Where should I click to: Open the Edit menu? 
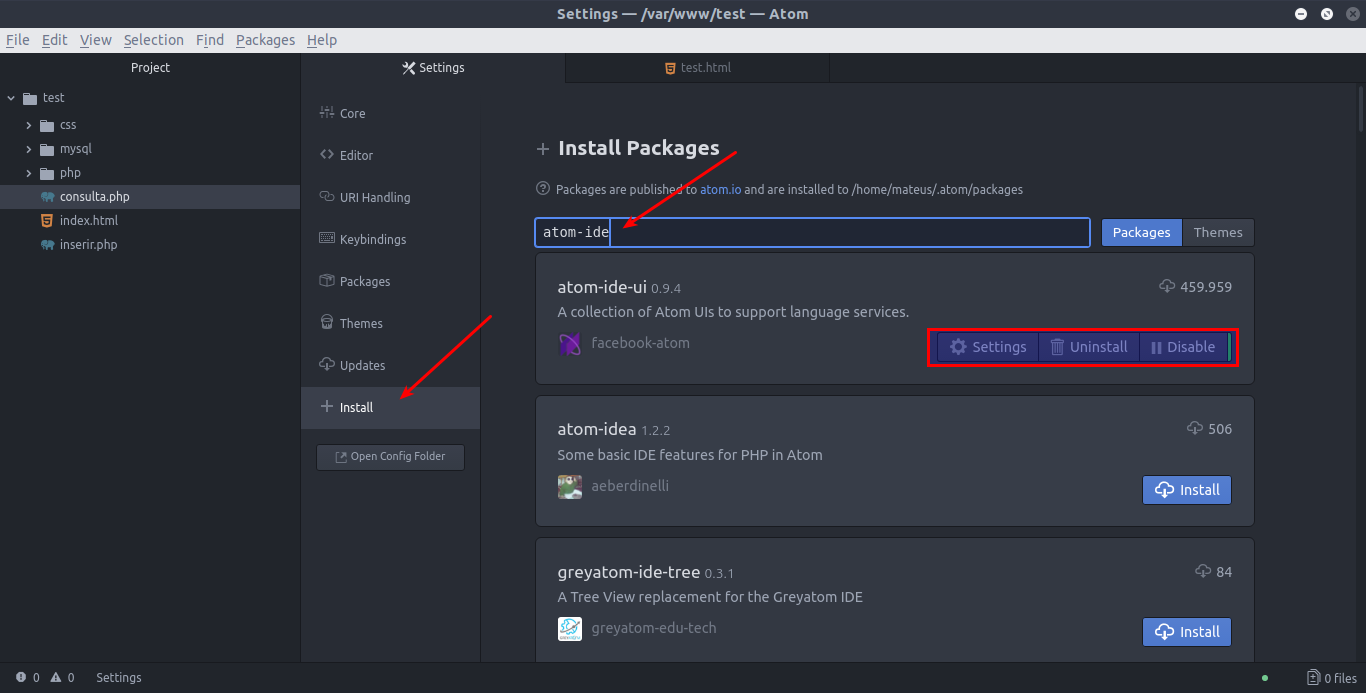[x=54, y=40]
